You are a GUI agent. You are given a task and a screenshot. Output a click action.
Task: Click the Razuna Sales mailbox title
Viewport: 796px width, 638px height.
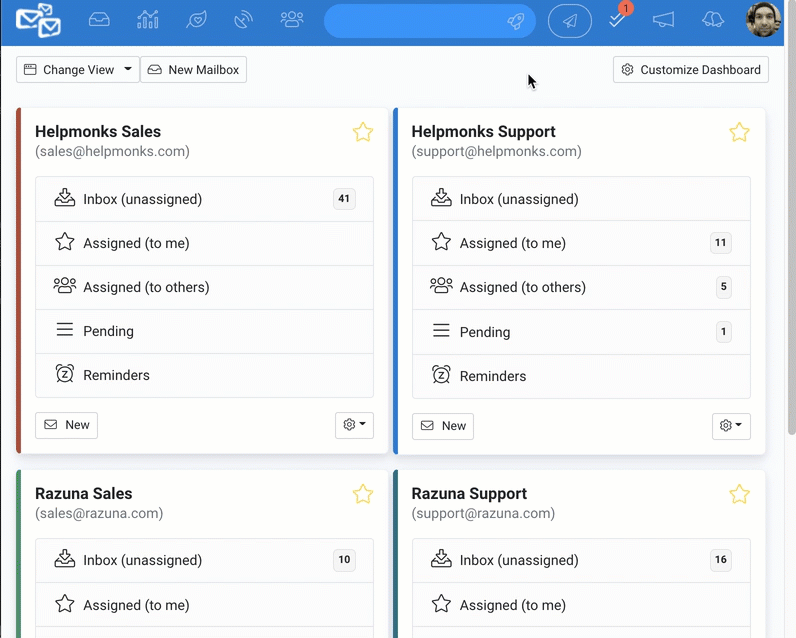coord(84,493)
